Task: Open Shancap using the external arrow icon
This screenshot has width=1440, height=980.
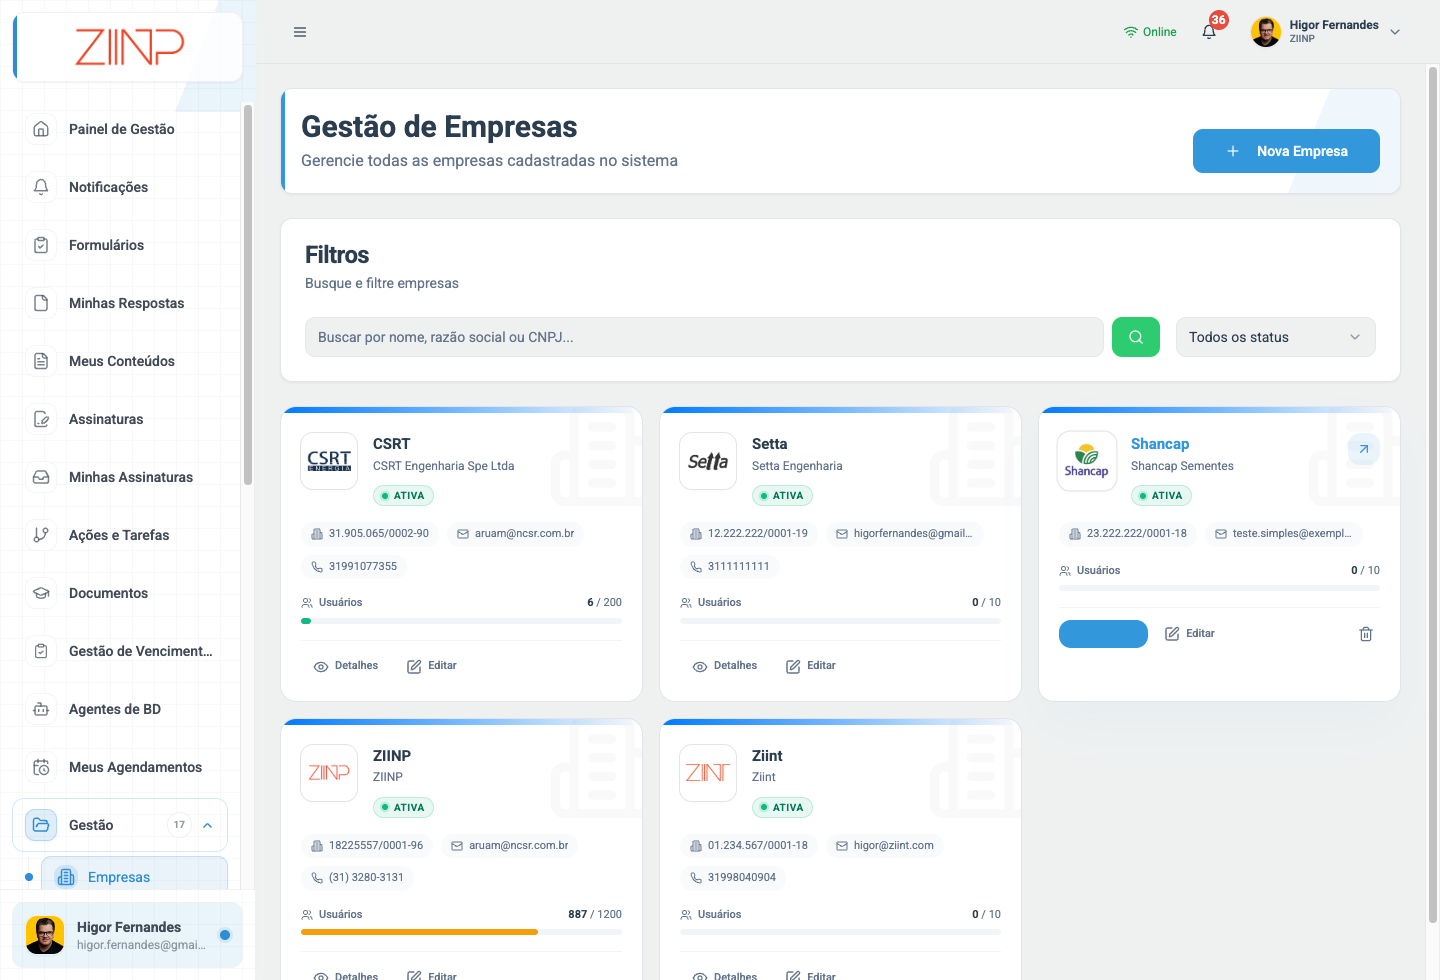Action: (1364, 449)
